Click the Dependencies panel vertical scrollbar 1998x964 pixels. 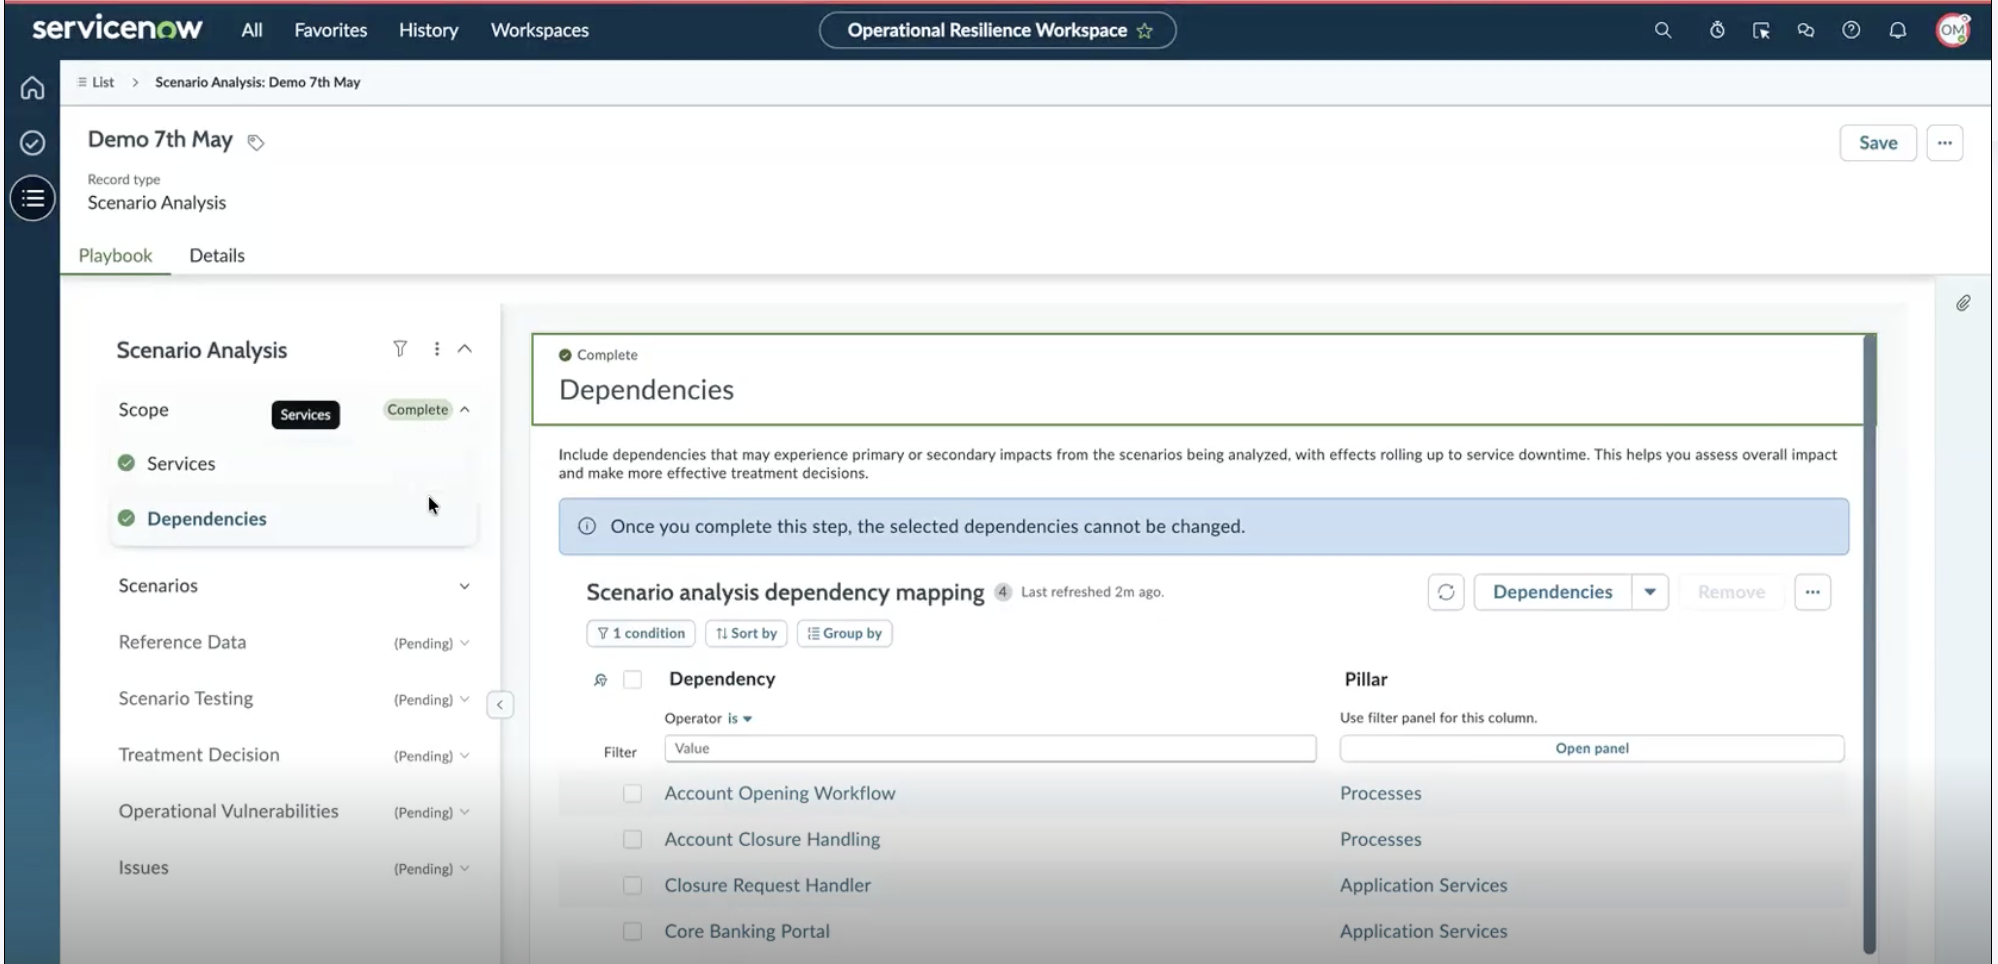[x=1869, y=645]
